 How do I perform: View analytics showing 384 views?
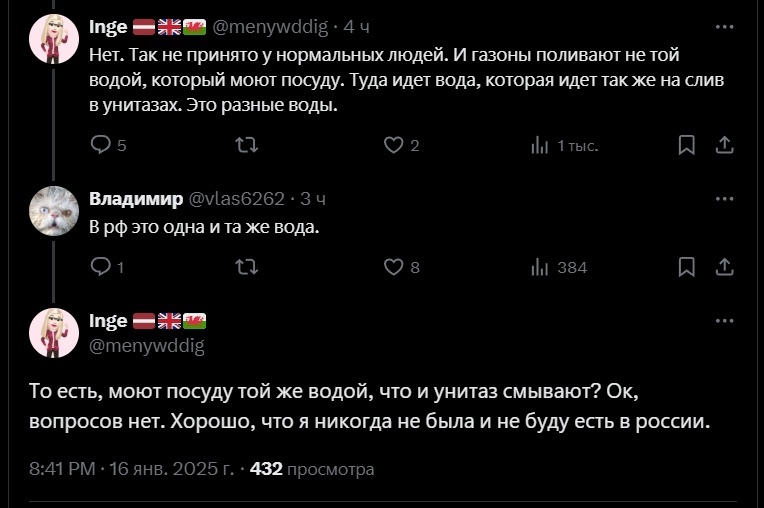pos(540,267)
